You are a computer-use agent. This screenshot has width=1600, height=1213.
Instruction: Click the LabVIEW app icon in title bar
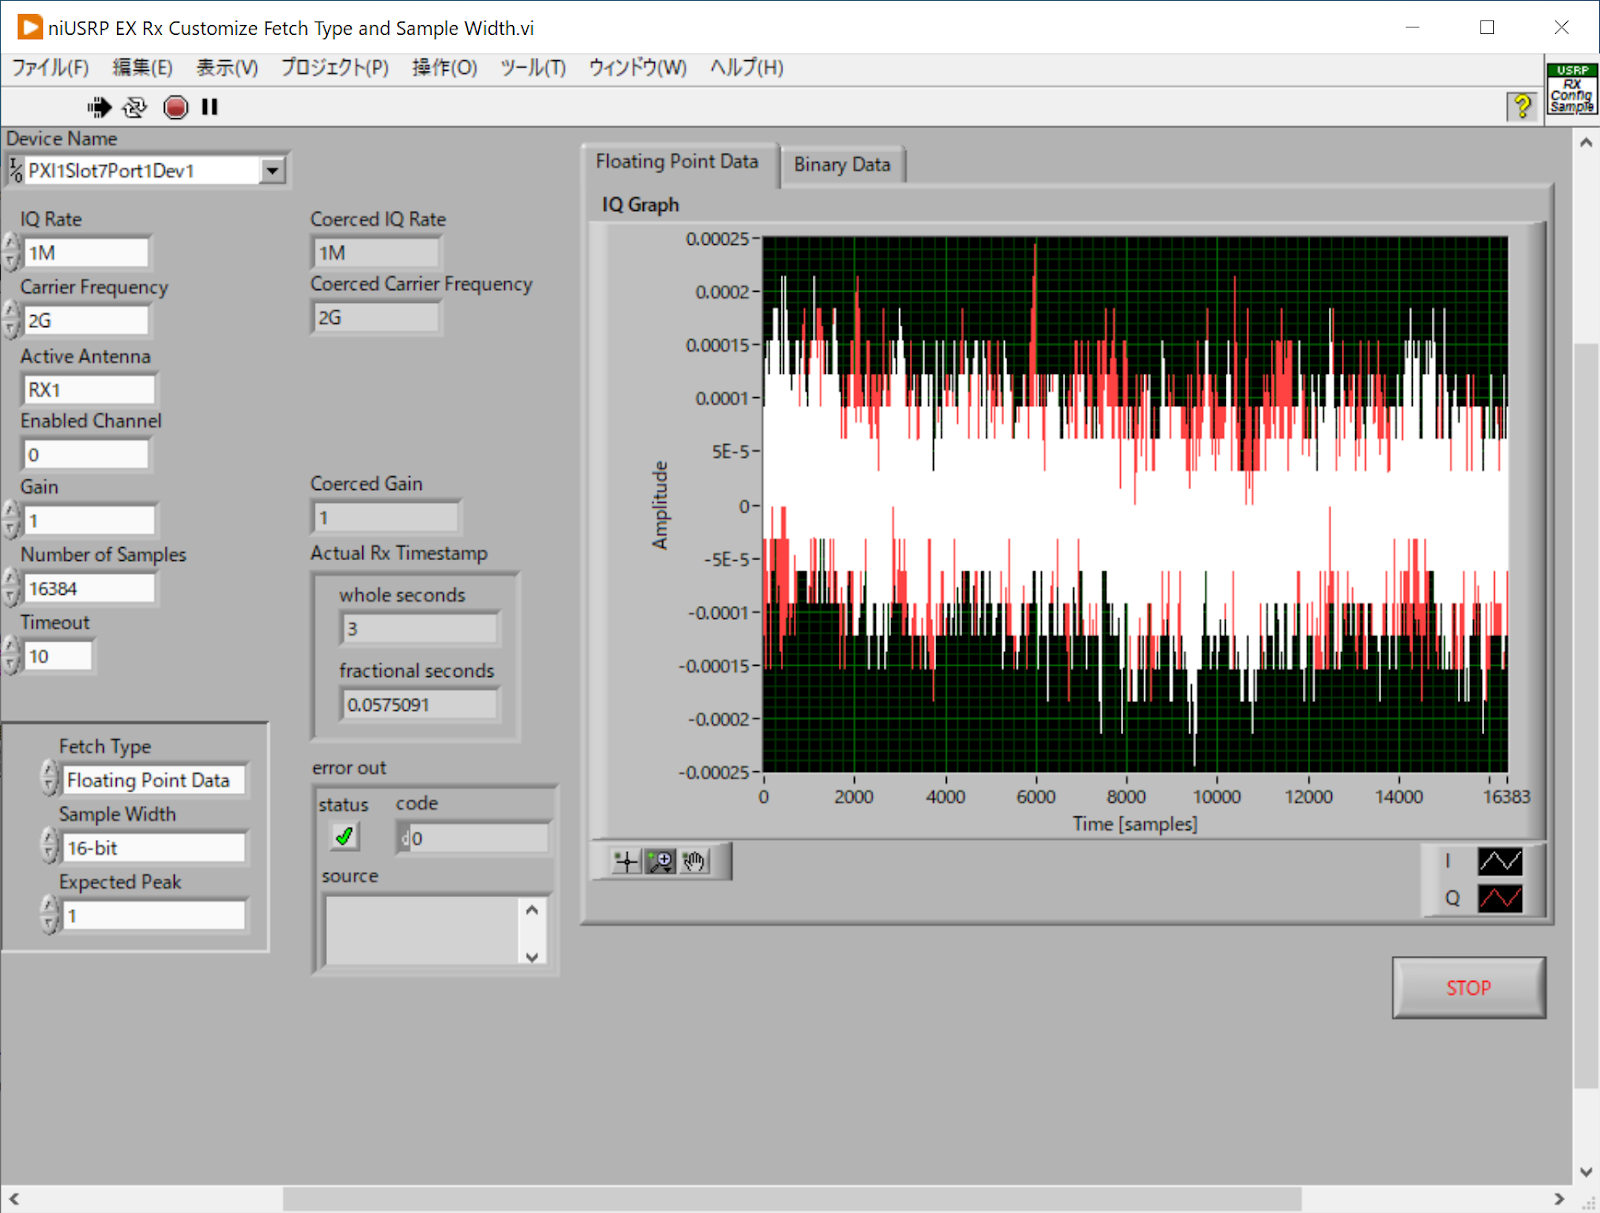tap(30, 27)
